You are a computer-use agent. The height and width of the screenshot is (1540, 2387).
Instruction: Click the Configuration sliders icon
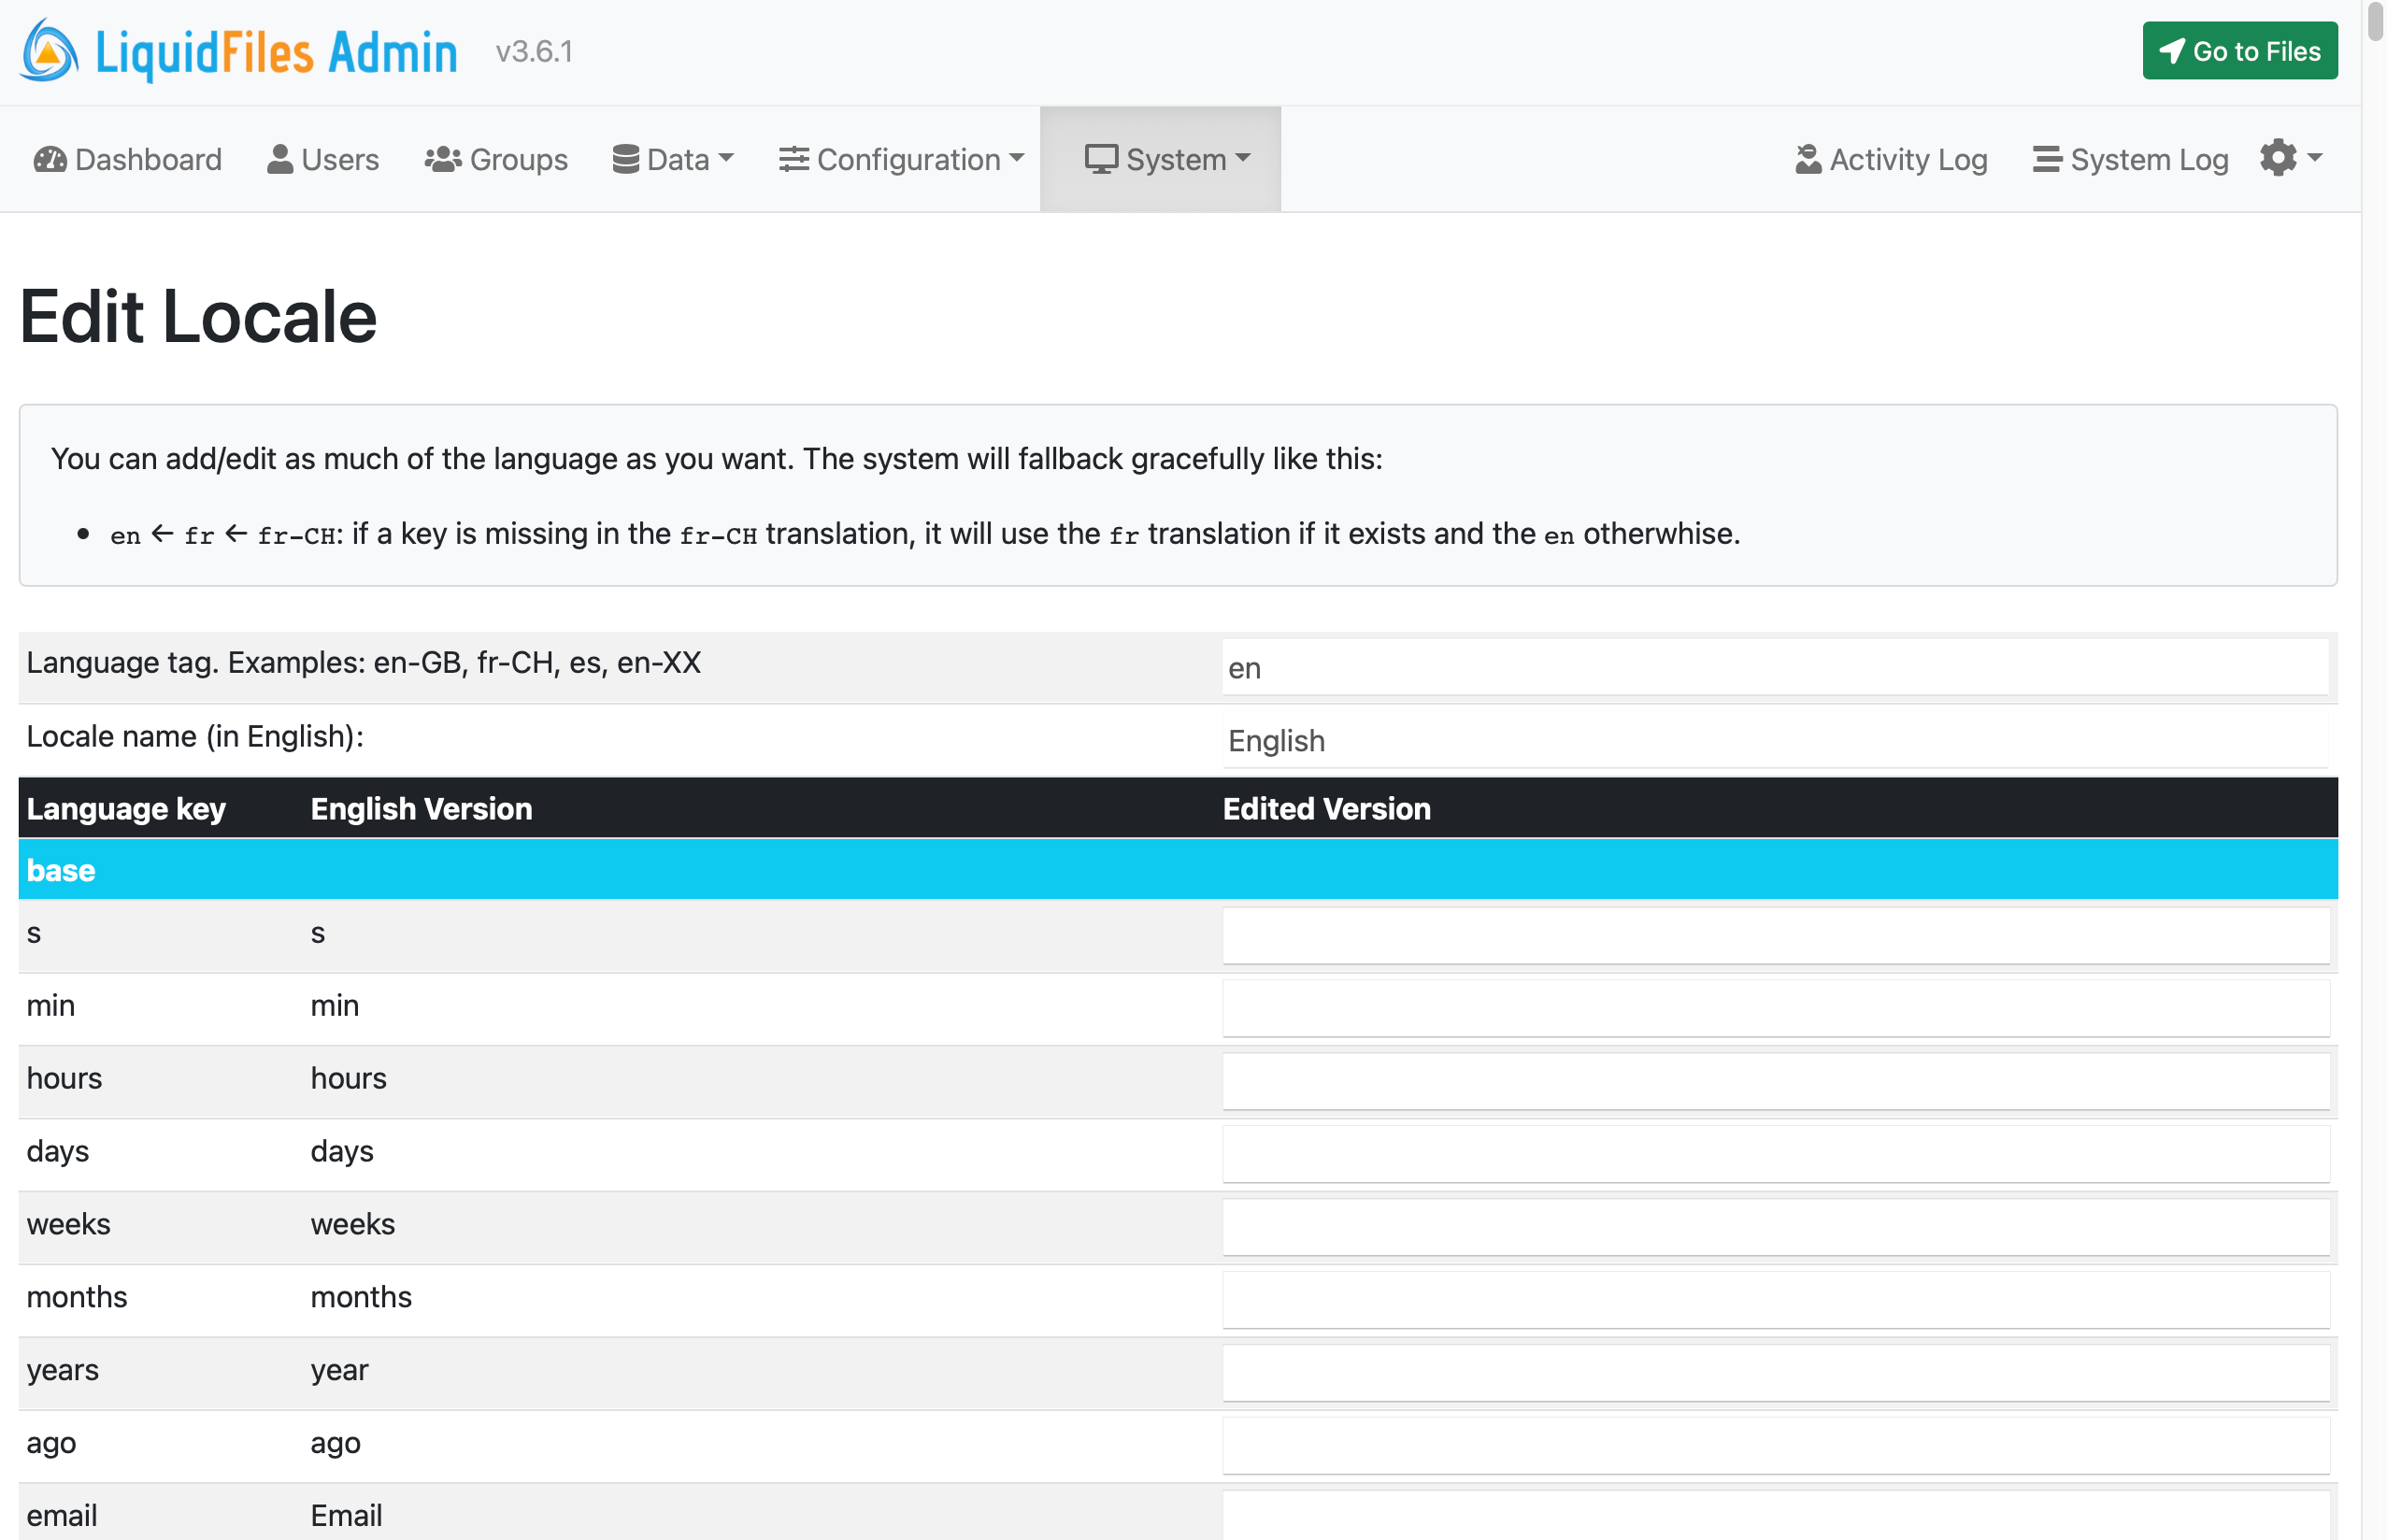coord(793,159)
